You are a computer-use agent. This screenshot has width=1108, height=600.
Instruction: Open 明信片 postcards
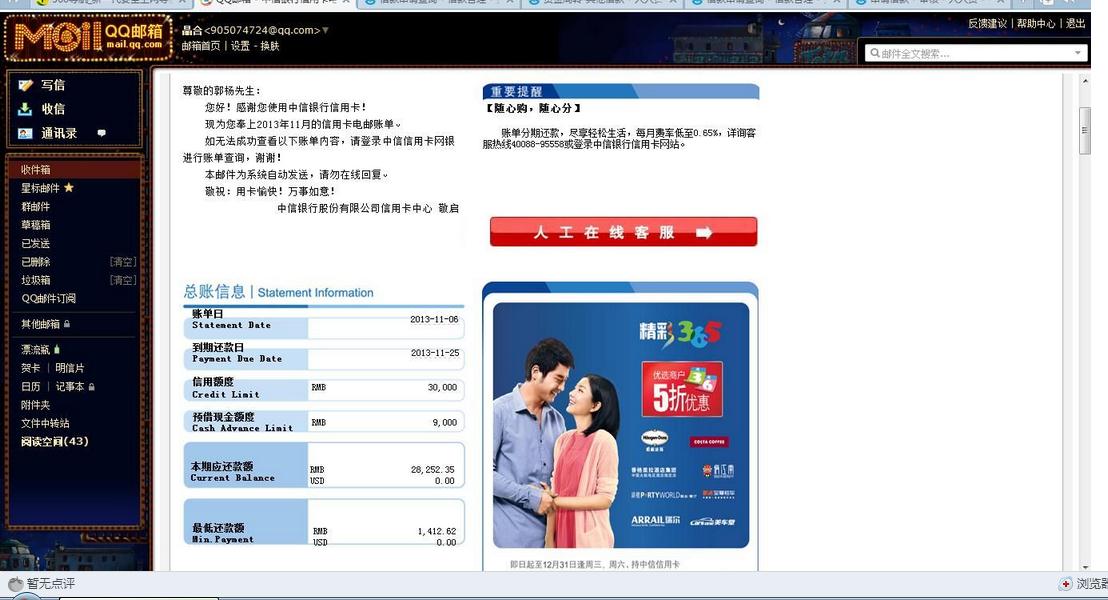click(x=69, y=367)
